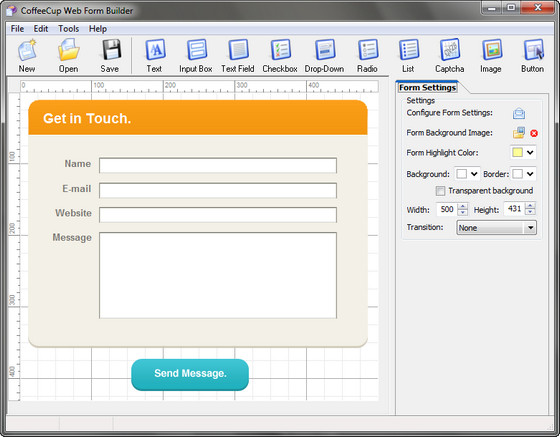The width and height of the screenshot is (560, 437).
Task: Select the Form Settings tab
Action: [428, 87]
